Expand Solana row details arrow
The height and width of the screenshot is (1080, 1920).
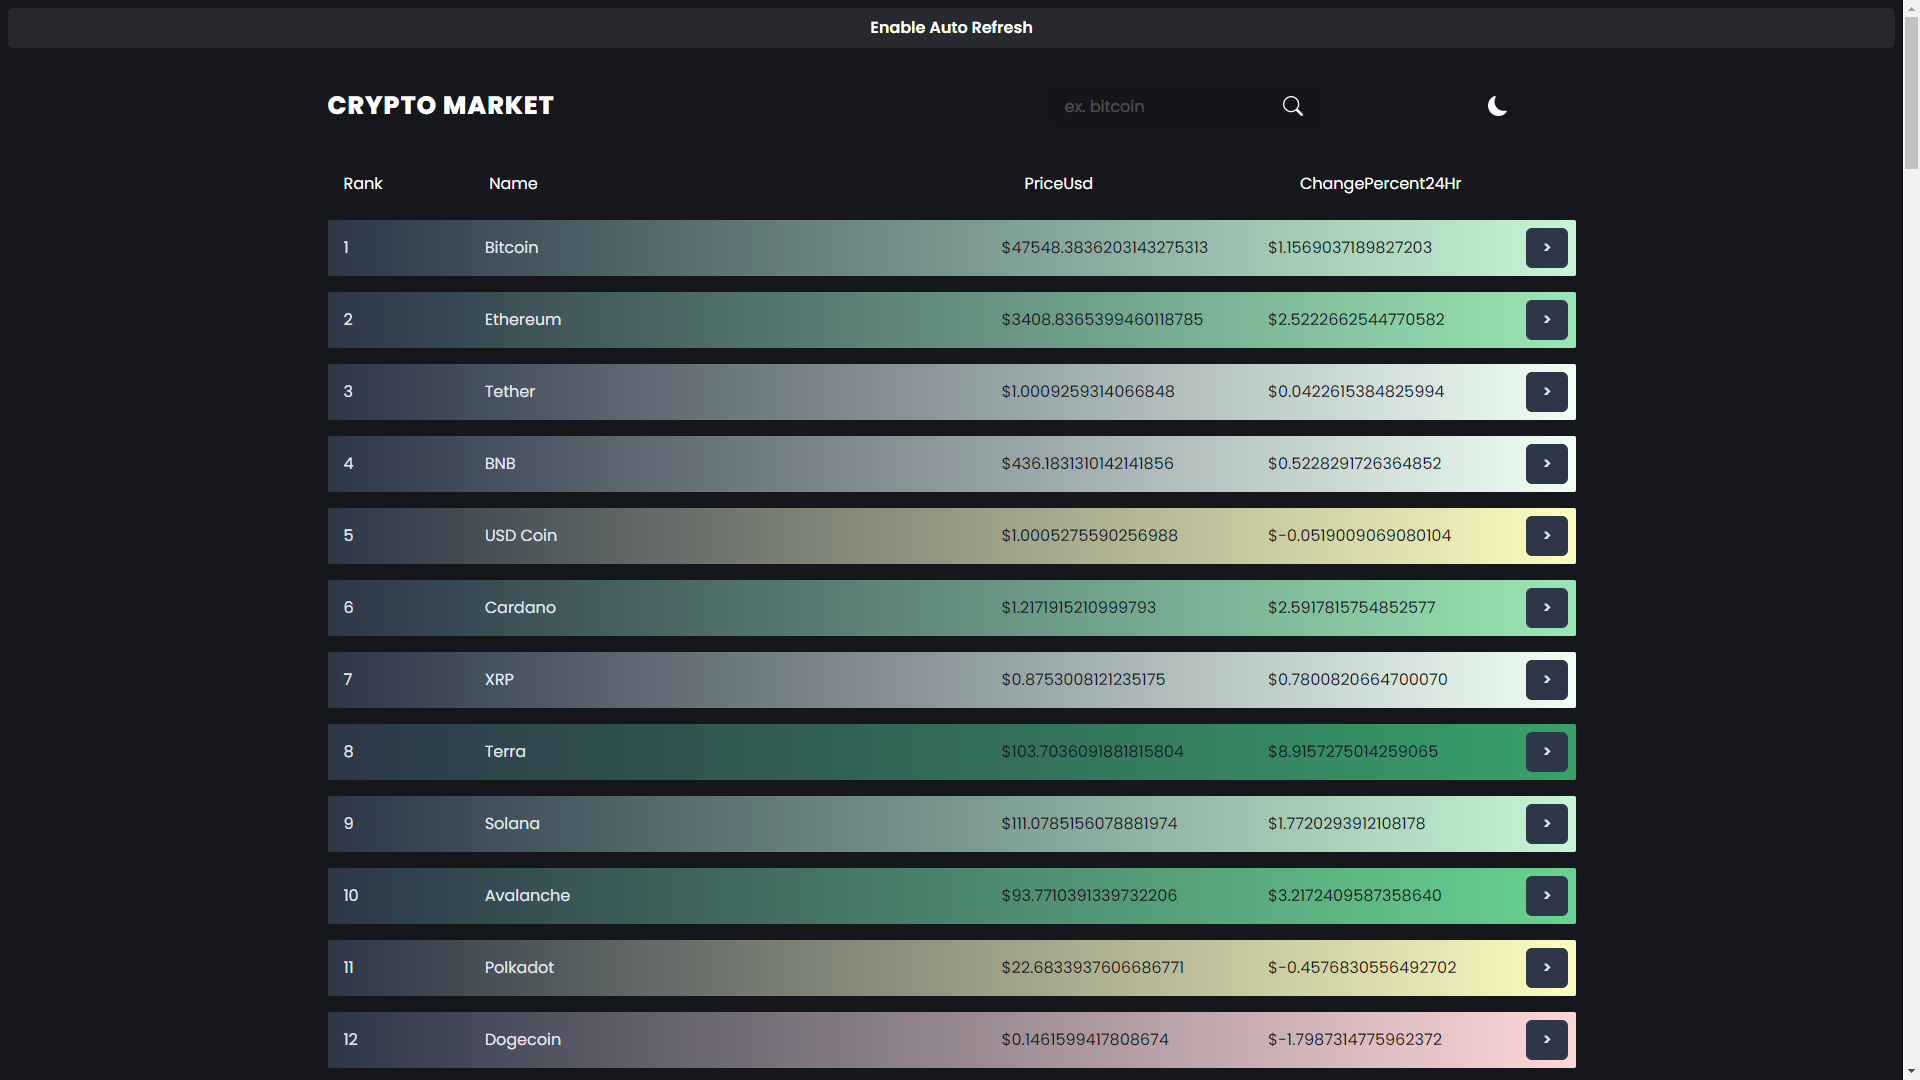click(x=1547, y=824)
